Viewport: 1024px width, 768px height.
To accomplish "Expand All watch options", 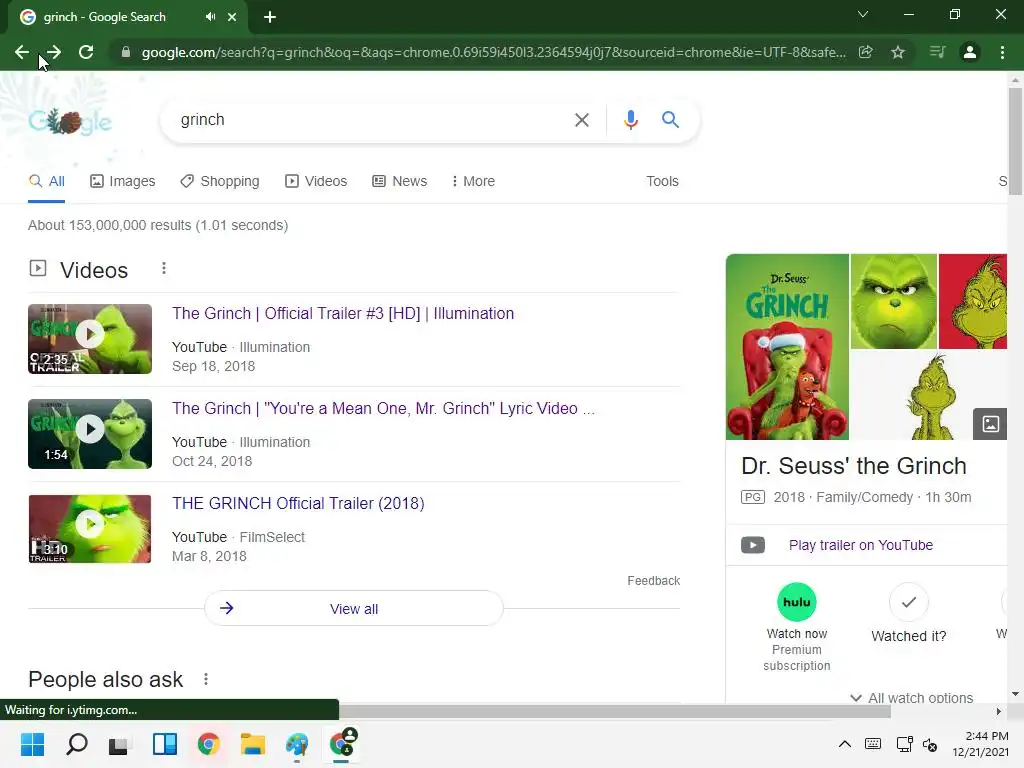I will pyautogui.click(x=912, y=697).
